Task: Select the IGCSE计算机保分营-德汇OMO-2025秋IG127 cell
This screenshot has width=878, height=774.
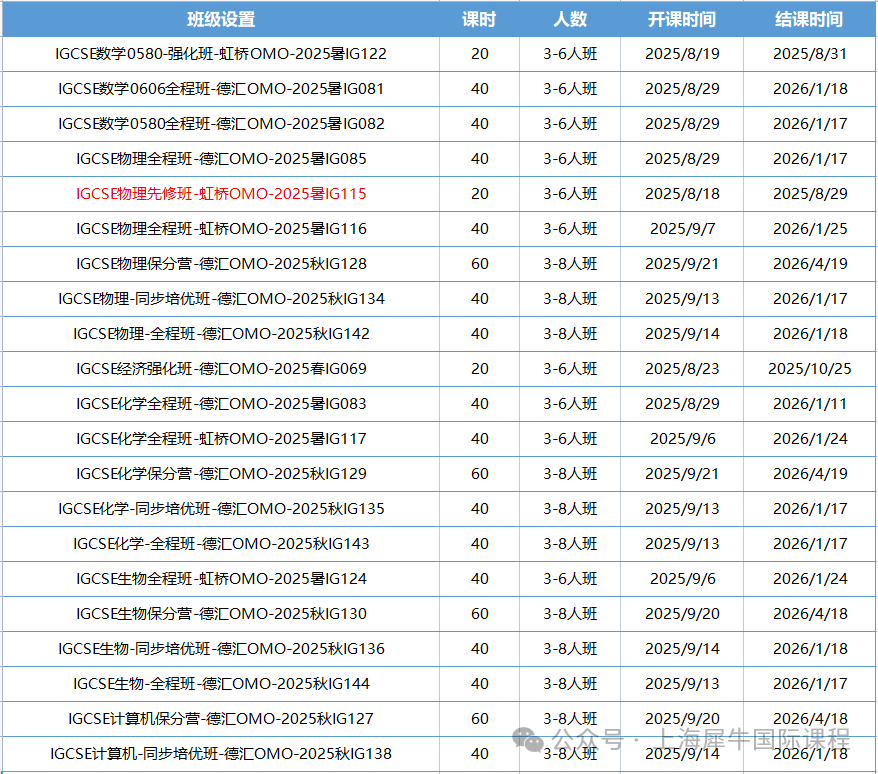Action: coord(221,719)
